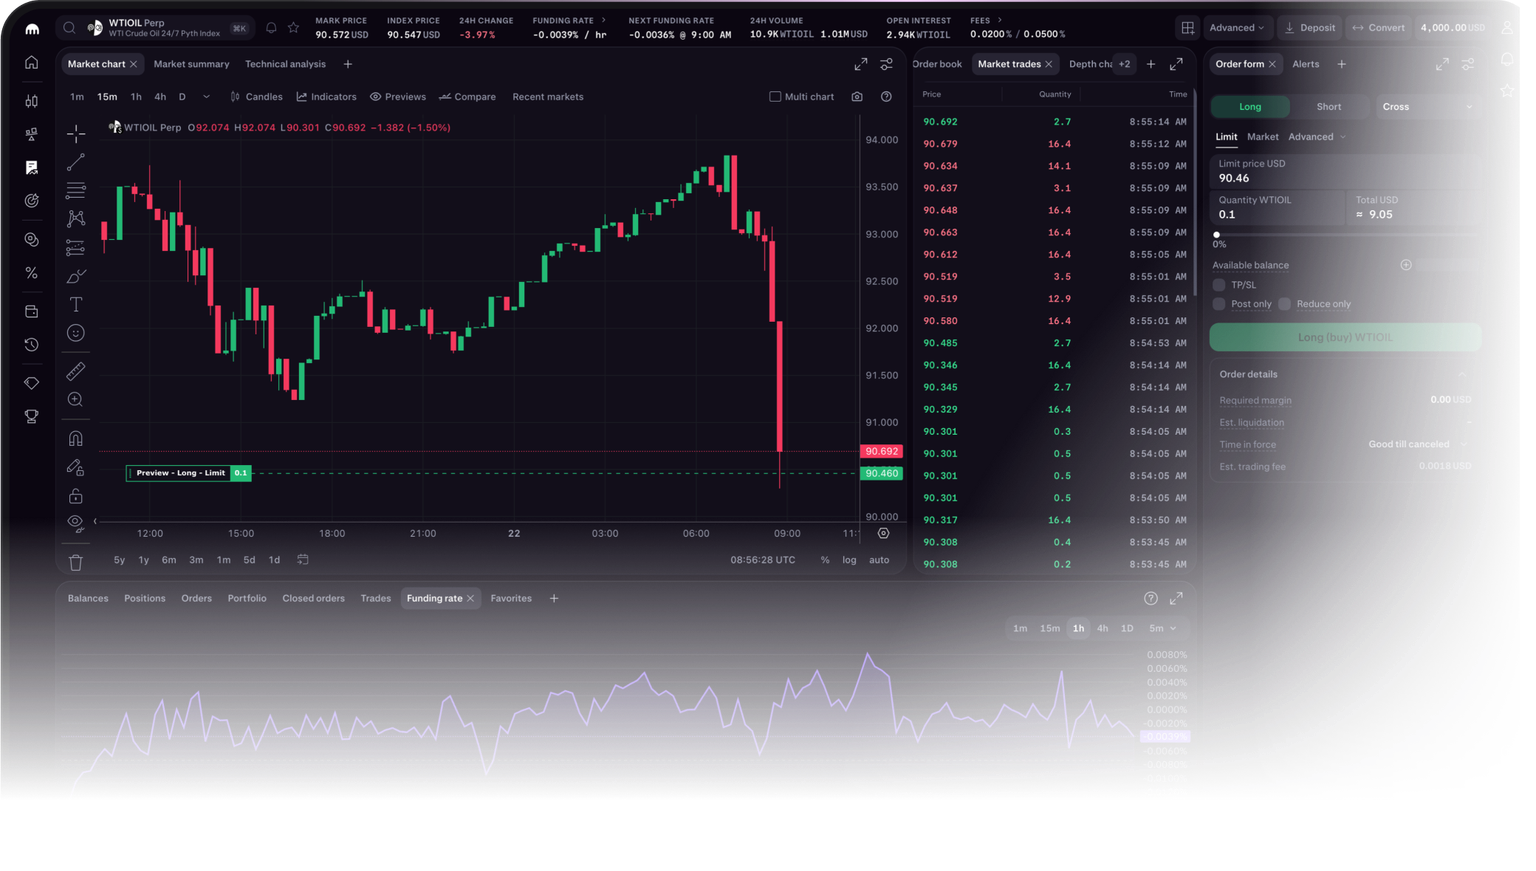Click the order size percentage slider handle
Screen dimensions: 1536x871
pyautogui.click(x=1217, y=235)
